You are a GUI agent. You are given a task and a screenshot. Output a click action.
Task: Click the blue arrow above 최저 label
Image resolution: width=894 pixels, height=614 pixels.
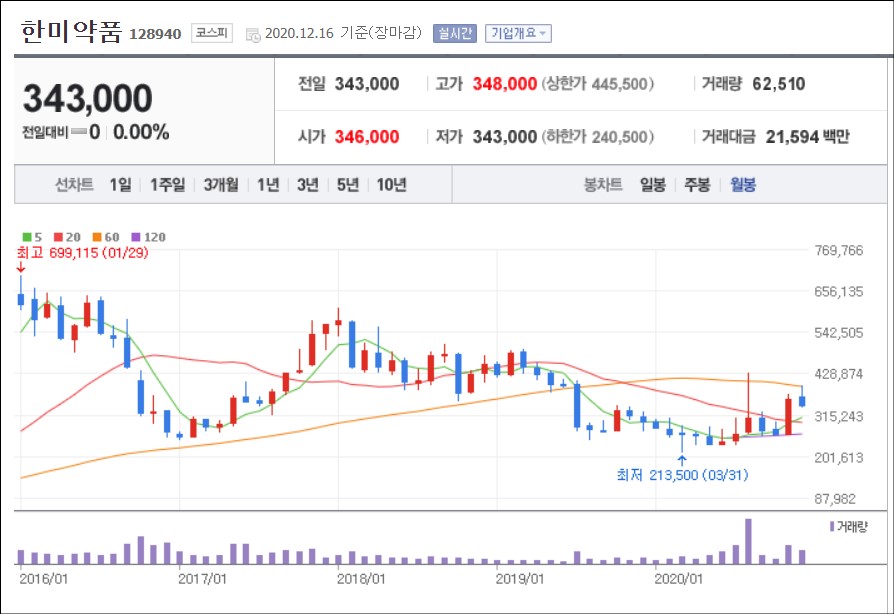pyautogui.click(x=682, y=461)
